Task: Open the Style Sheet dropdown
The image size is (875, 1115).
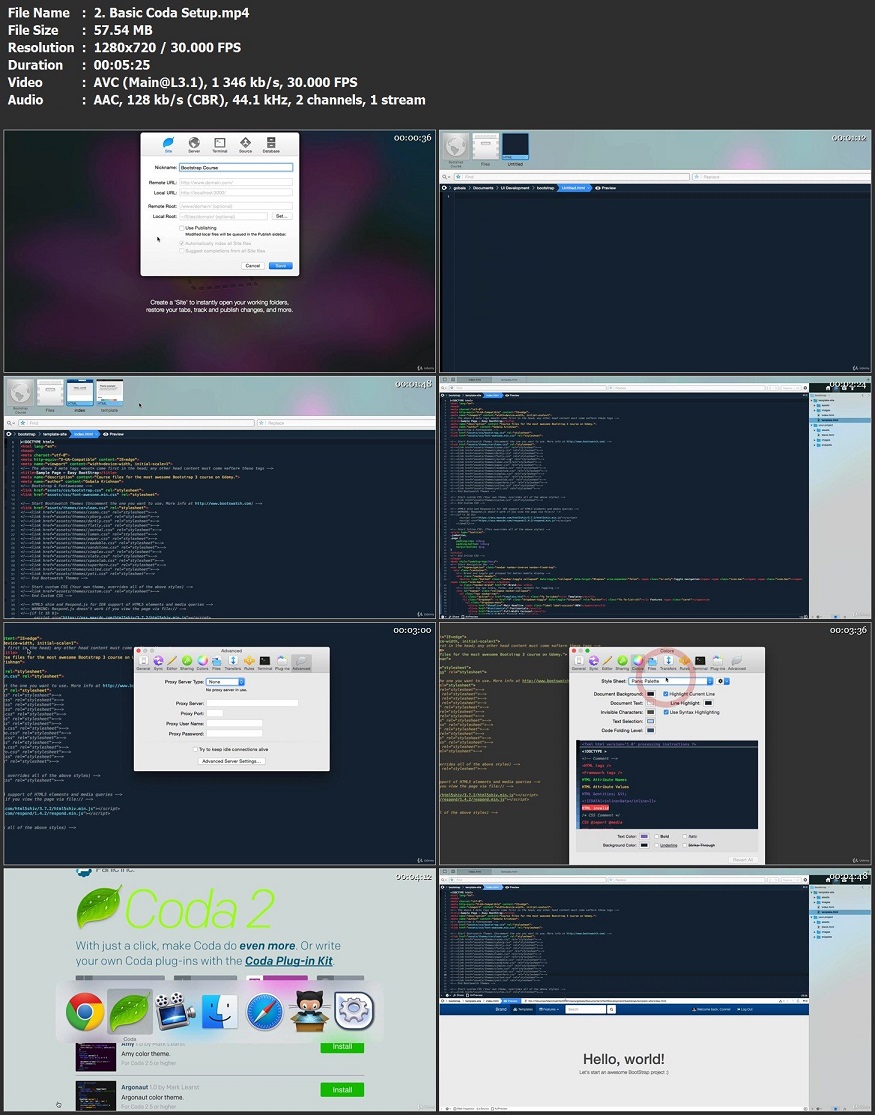Action: click(x=670, y=681)
